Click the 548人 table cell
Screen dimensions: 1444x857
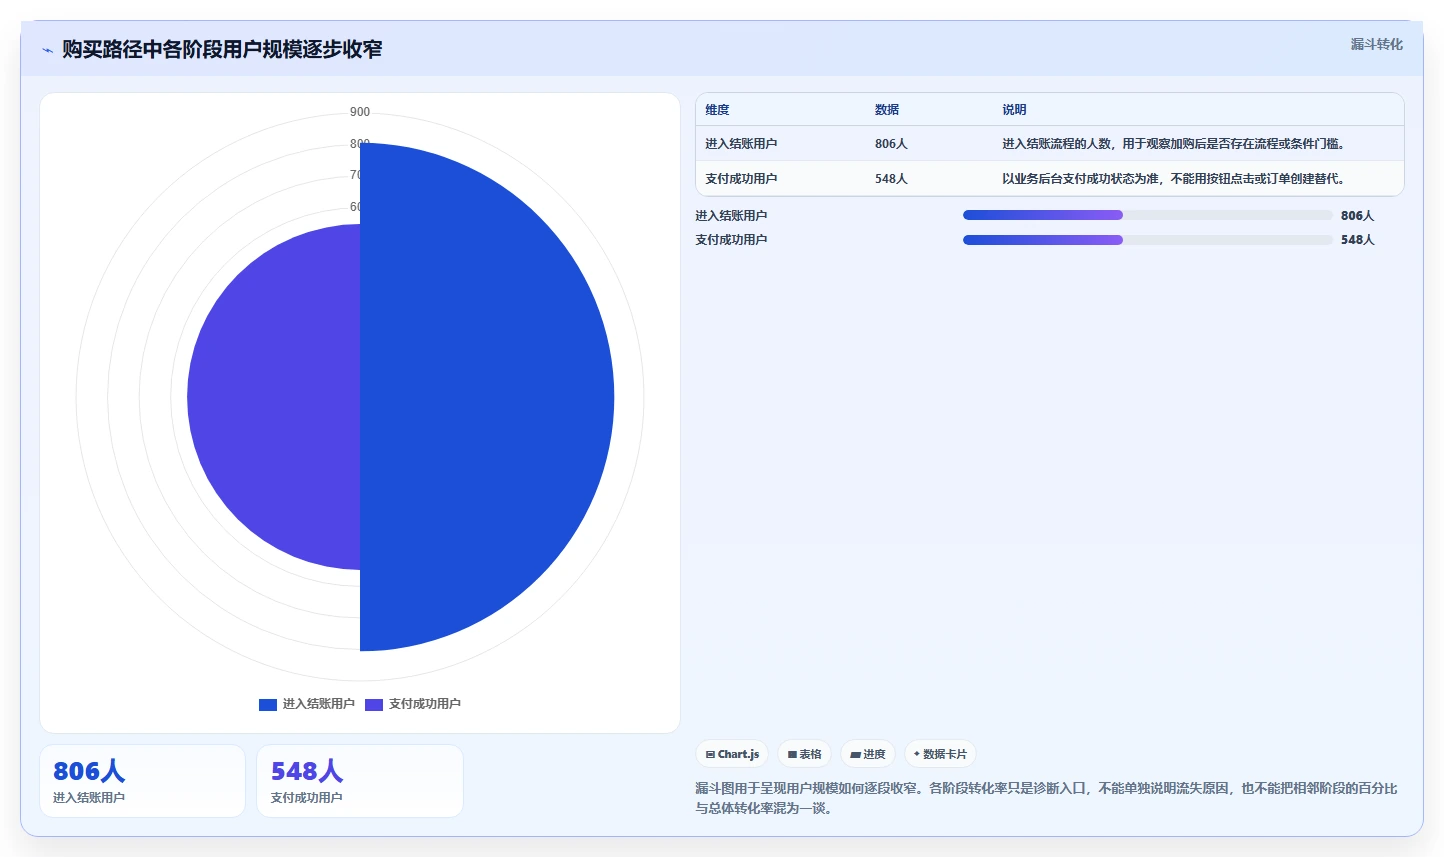[891, 179]
